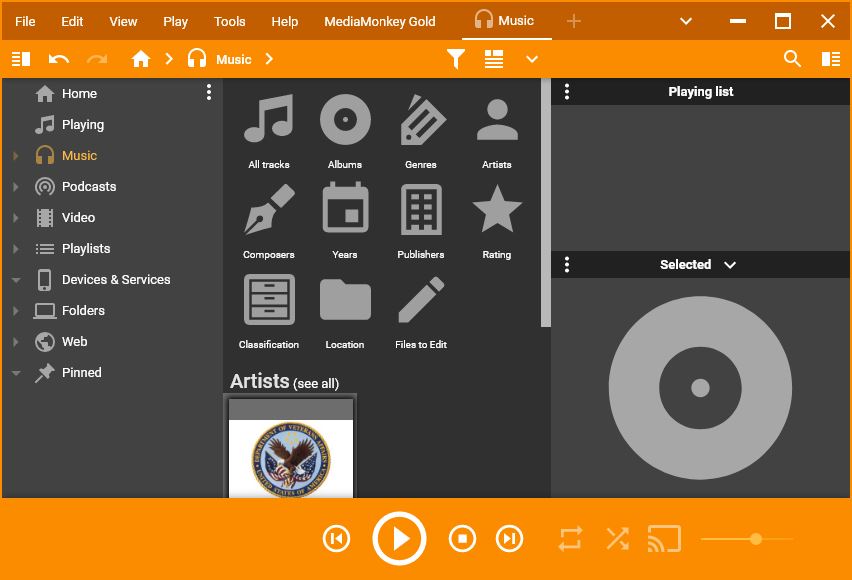The height and width of the screenshot is (580, 852).
Task: Open view options dropdown chevron
Action: [x=532, y=59]
